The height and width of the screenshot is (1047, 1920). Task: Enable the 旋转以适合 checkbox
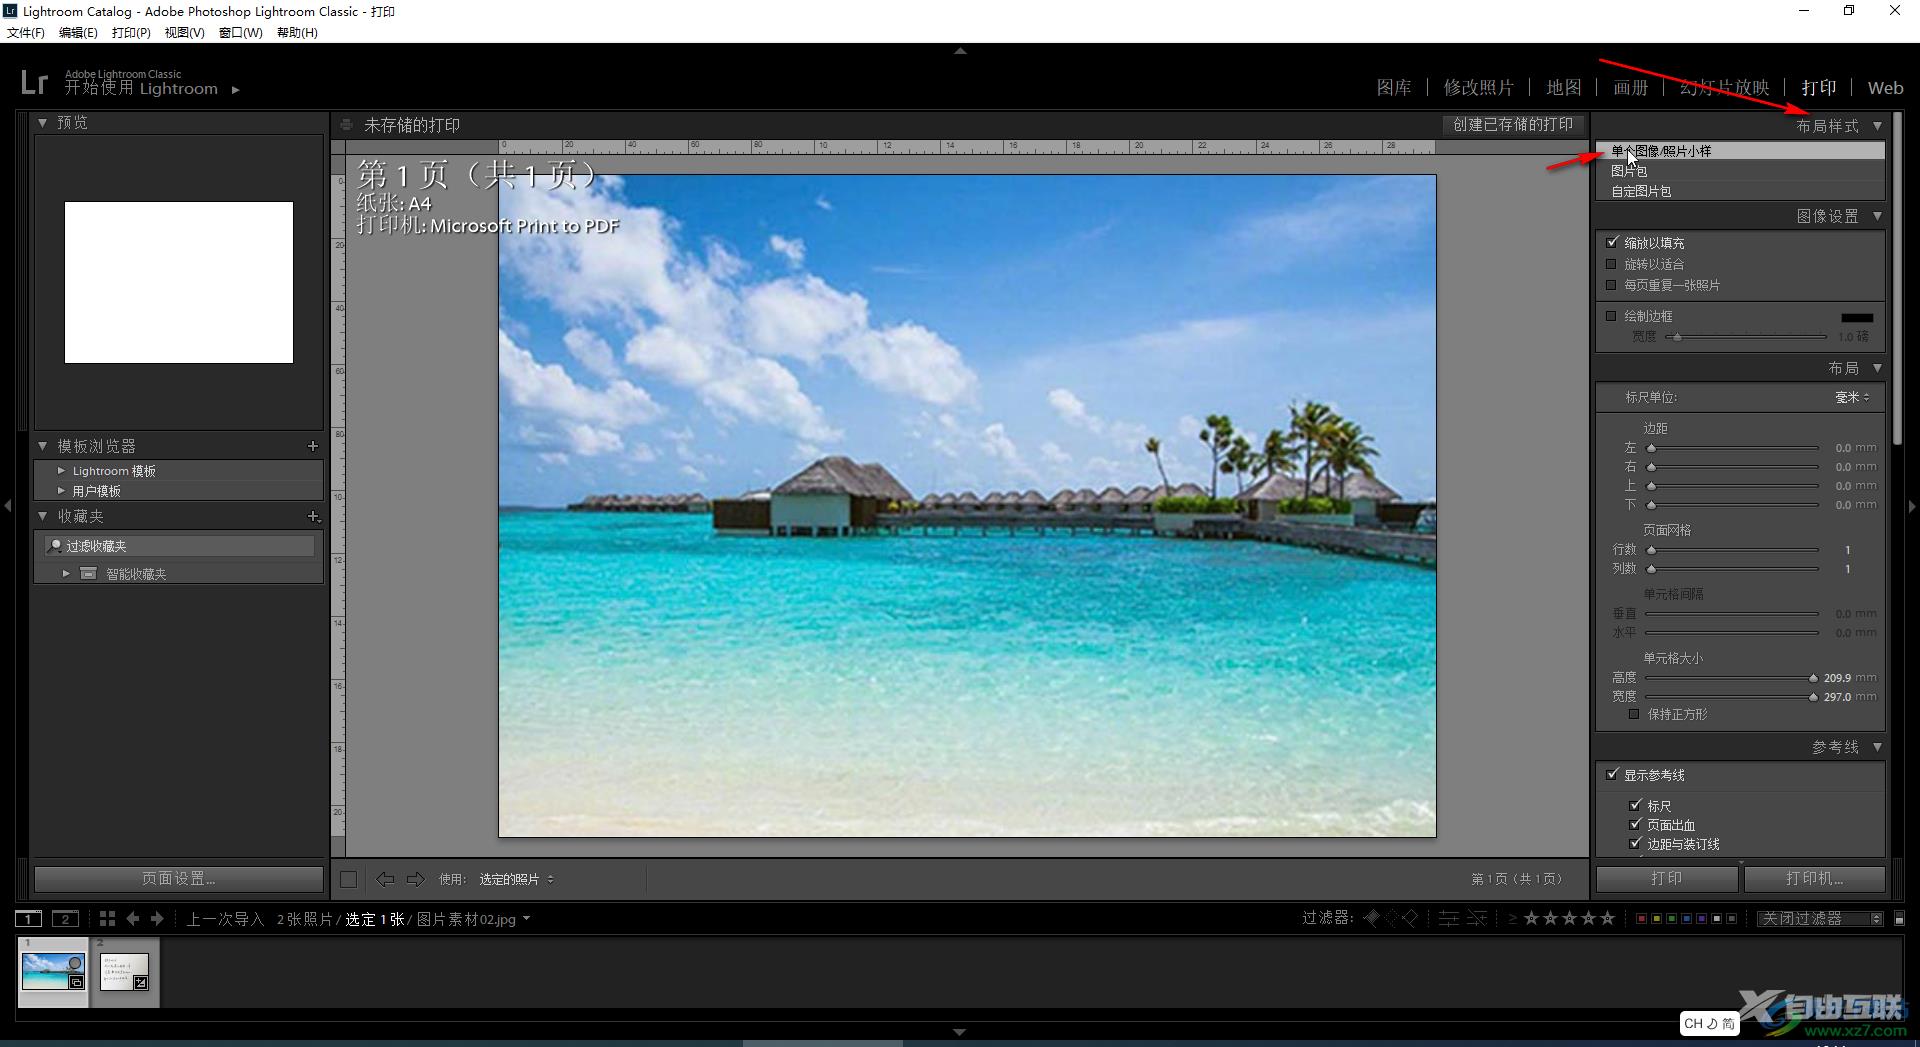(1611, 264)
